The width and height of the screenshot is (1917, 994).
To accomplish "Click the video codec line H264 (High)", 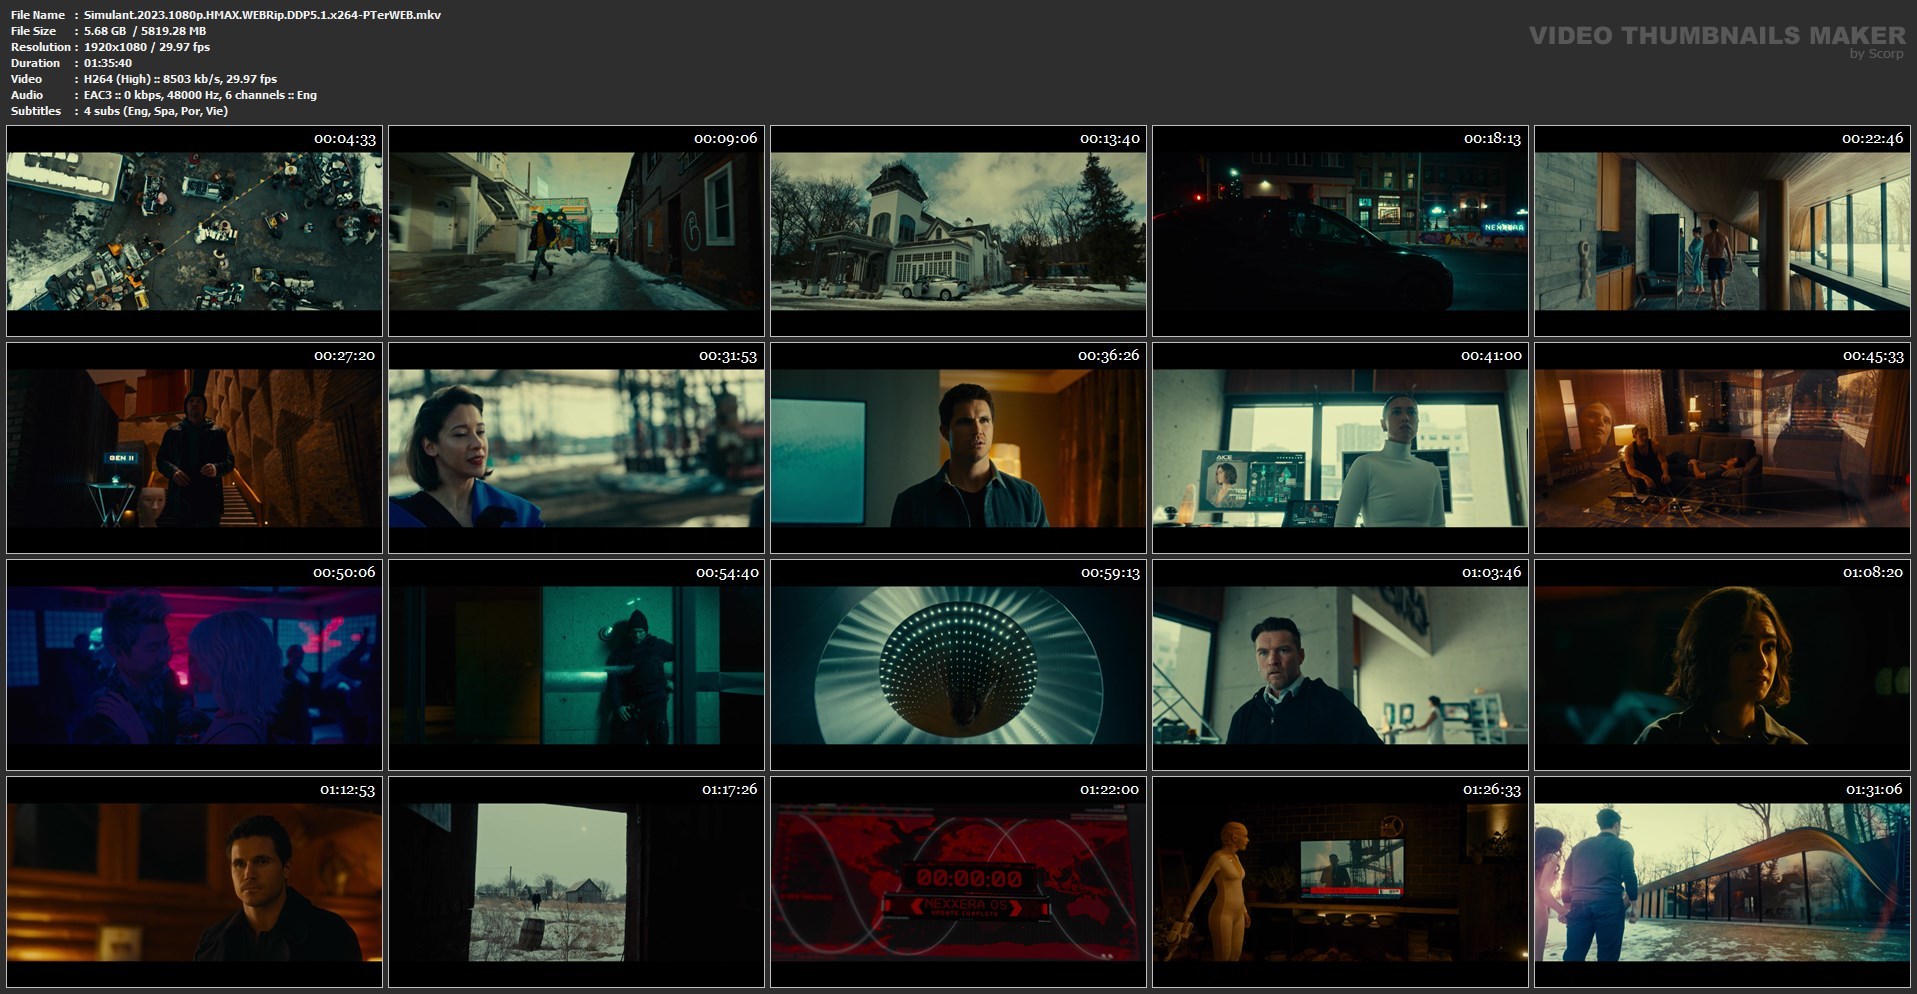I will (x=180, y=79).
